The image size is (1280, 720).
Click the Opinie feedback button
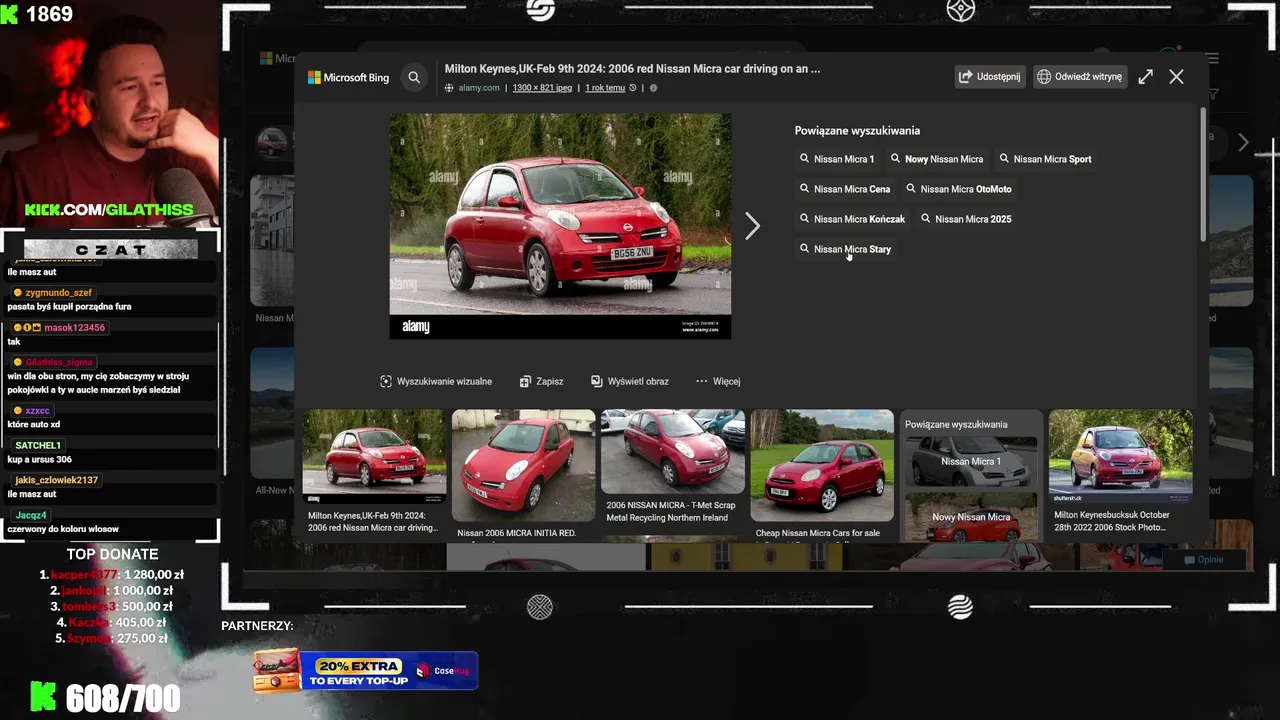1203,560
